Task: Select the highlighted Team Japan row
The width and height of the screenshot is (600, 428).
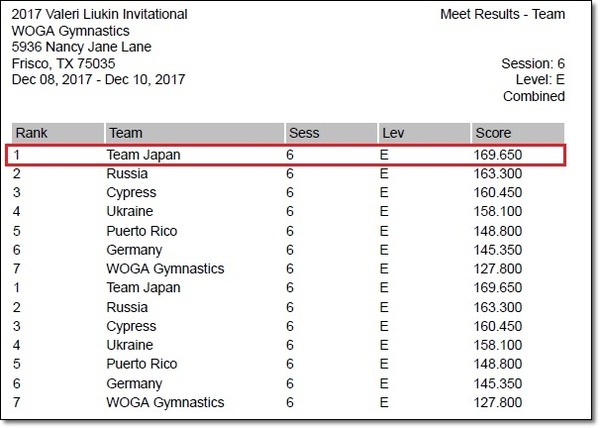Action: (286, 155)
